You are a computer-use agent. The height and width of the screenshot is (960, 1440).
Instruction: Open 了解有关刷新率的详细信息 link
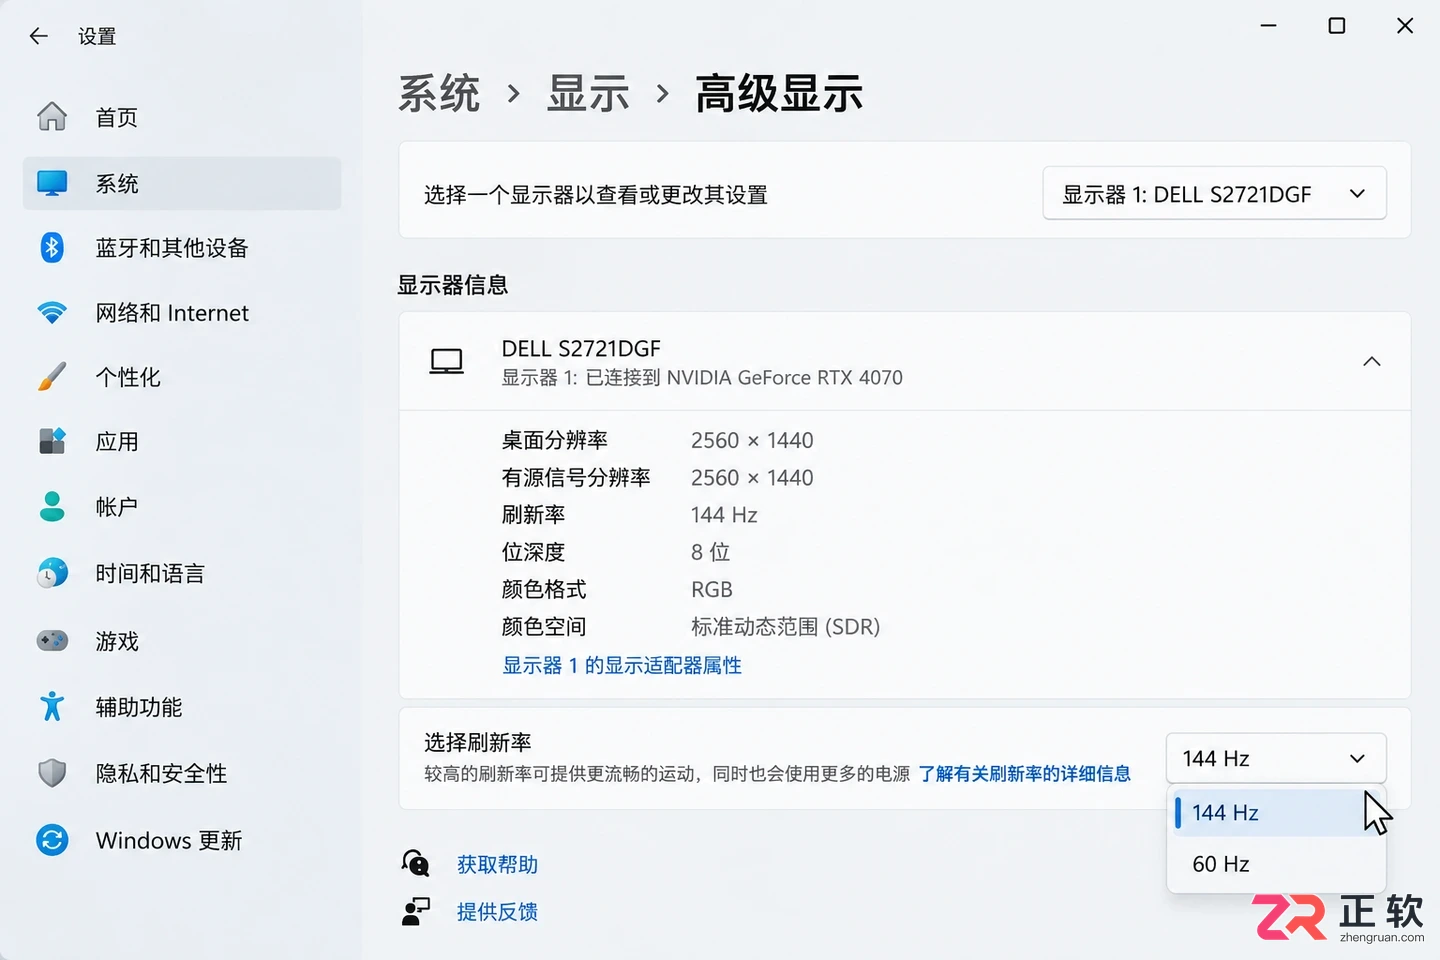click(x=1025, y=773)
